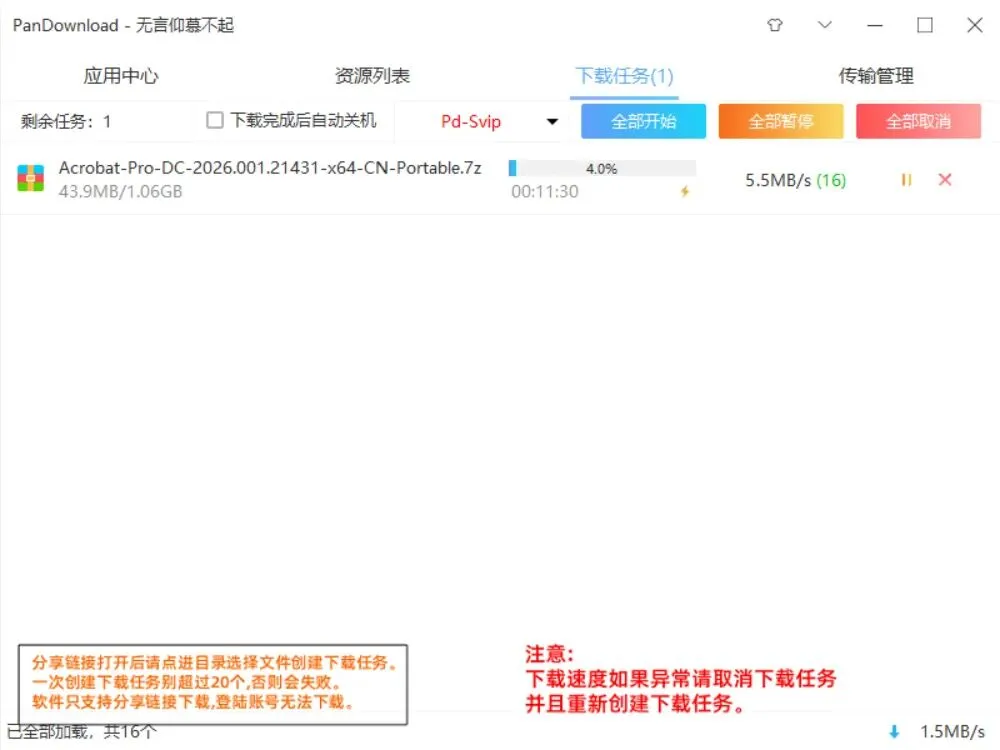Switch to the 资源列表 tab
This screenshot has height=750, width=1000.
click(372, 76)
